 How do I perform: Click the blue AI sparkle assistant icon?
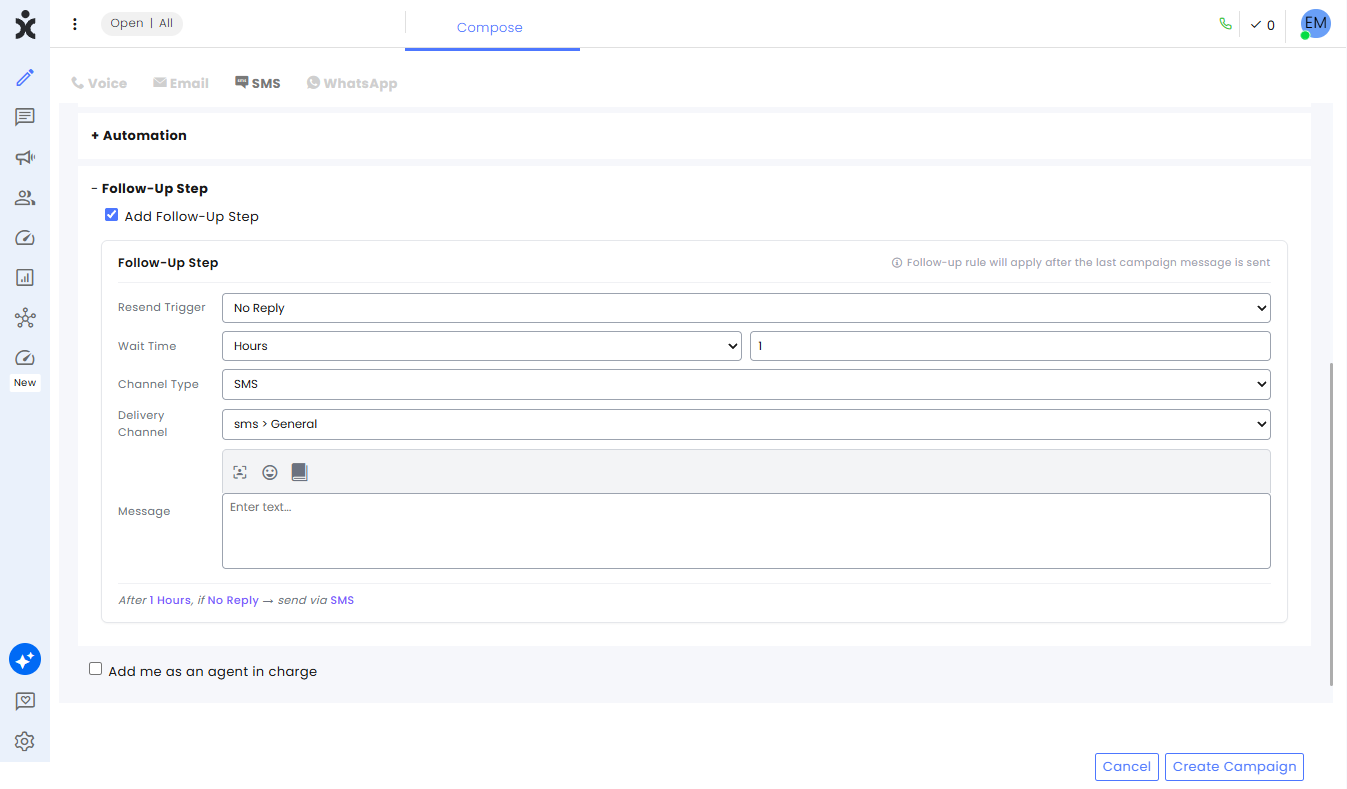(25, 659)
